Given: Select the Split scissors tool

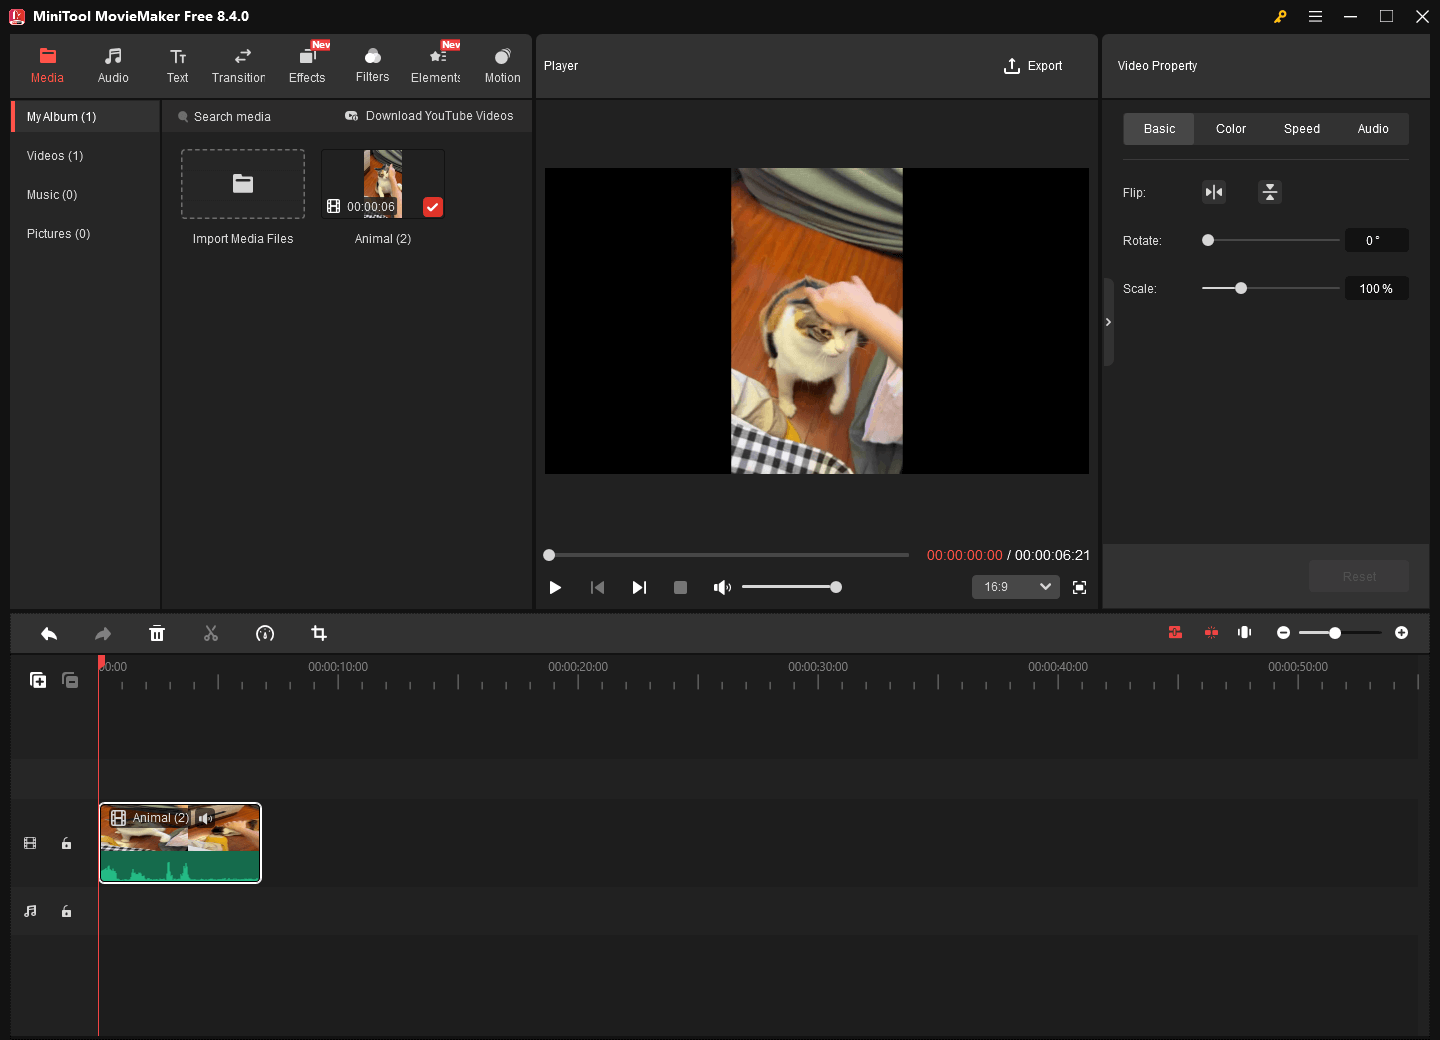Looking at the screenshot, I should (x=211, y=633).
